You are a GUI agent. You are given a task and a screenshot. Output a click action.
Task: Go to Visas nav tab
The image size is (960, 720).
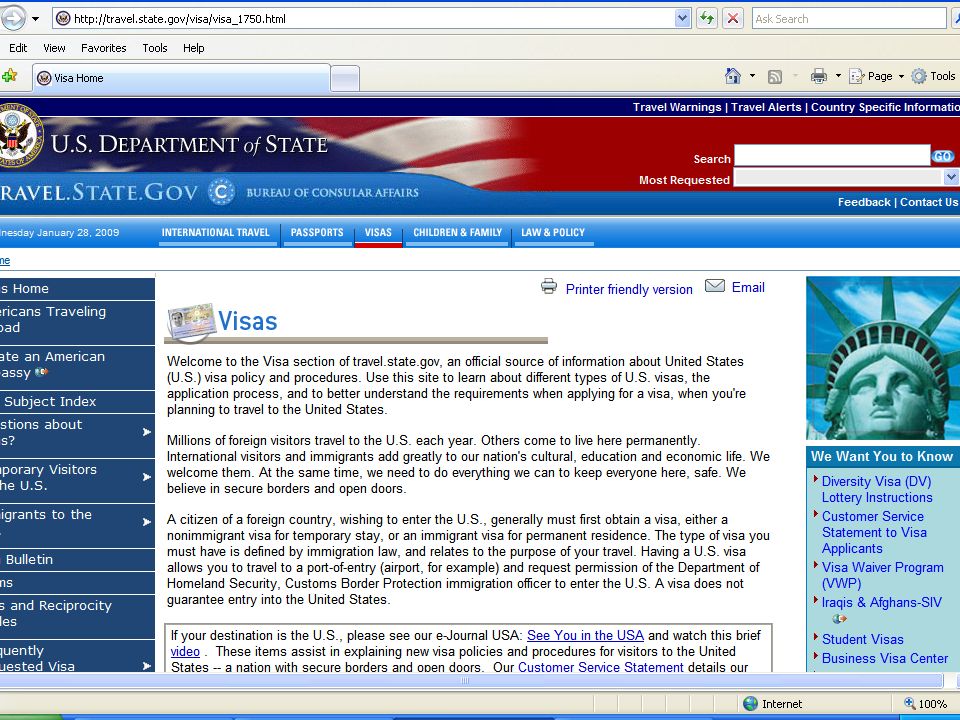(378, 233)
